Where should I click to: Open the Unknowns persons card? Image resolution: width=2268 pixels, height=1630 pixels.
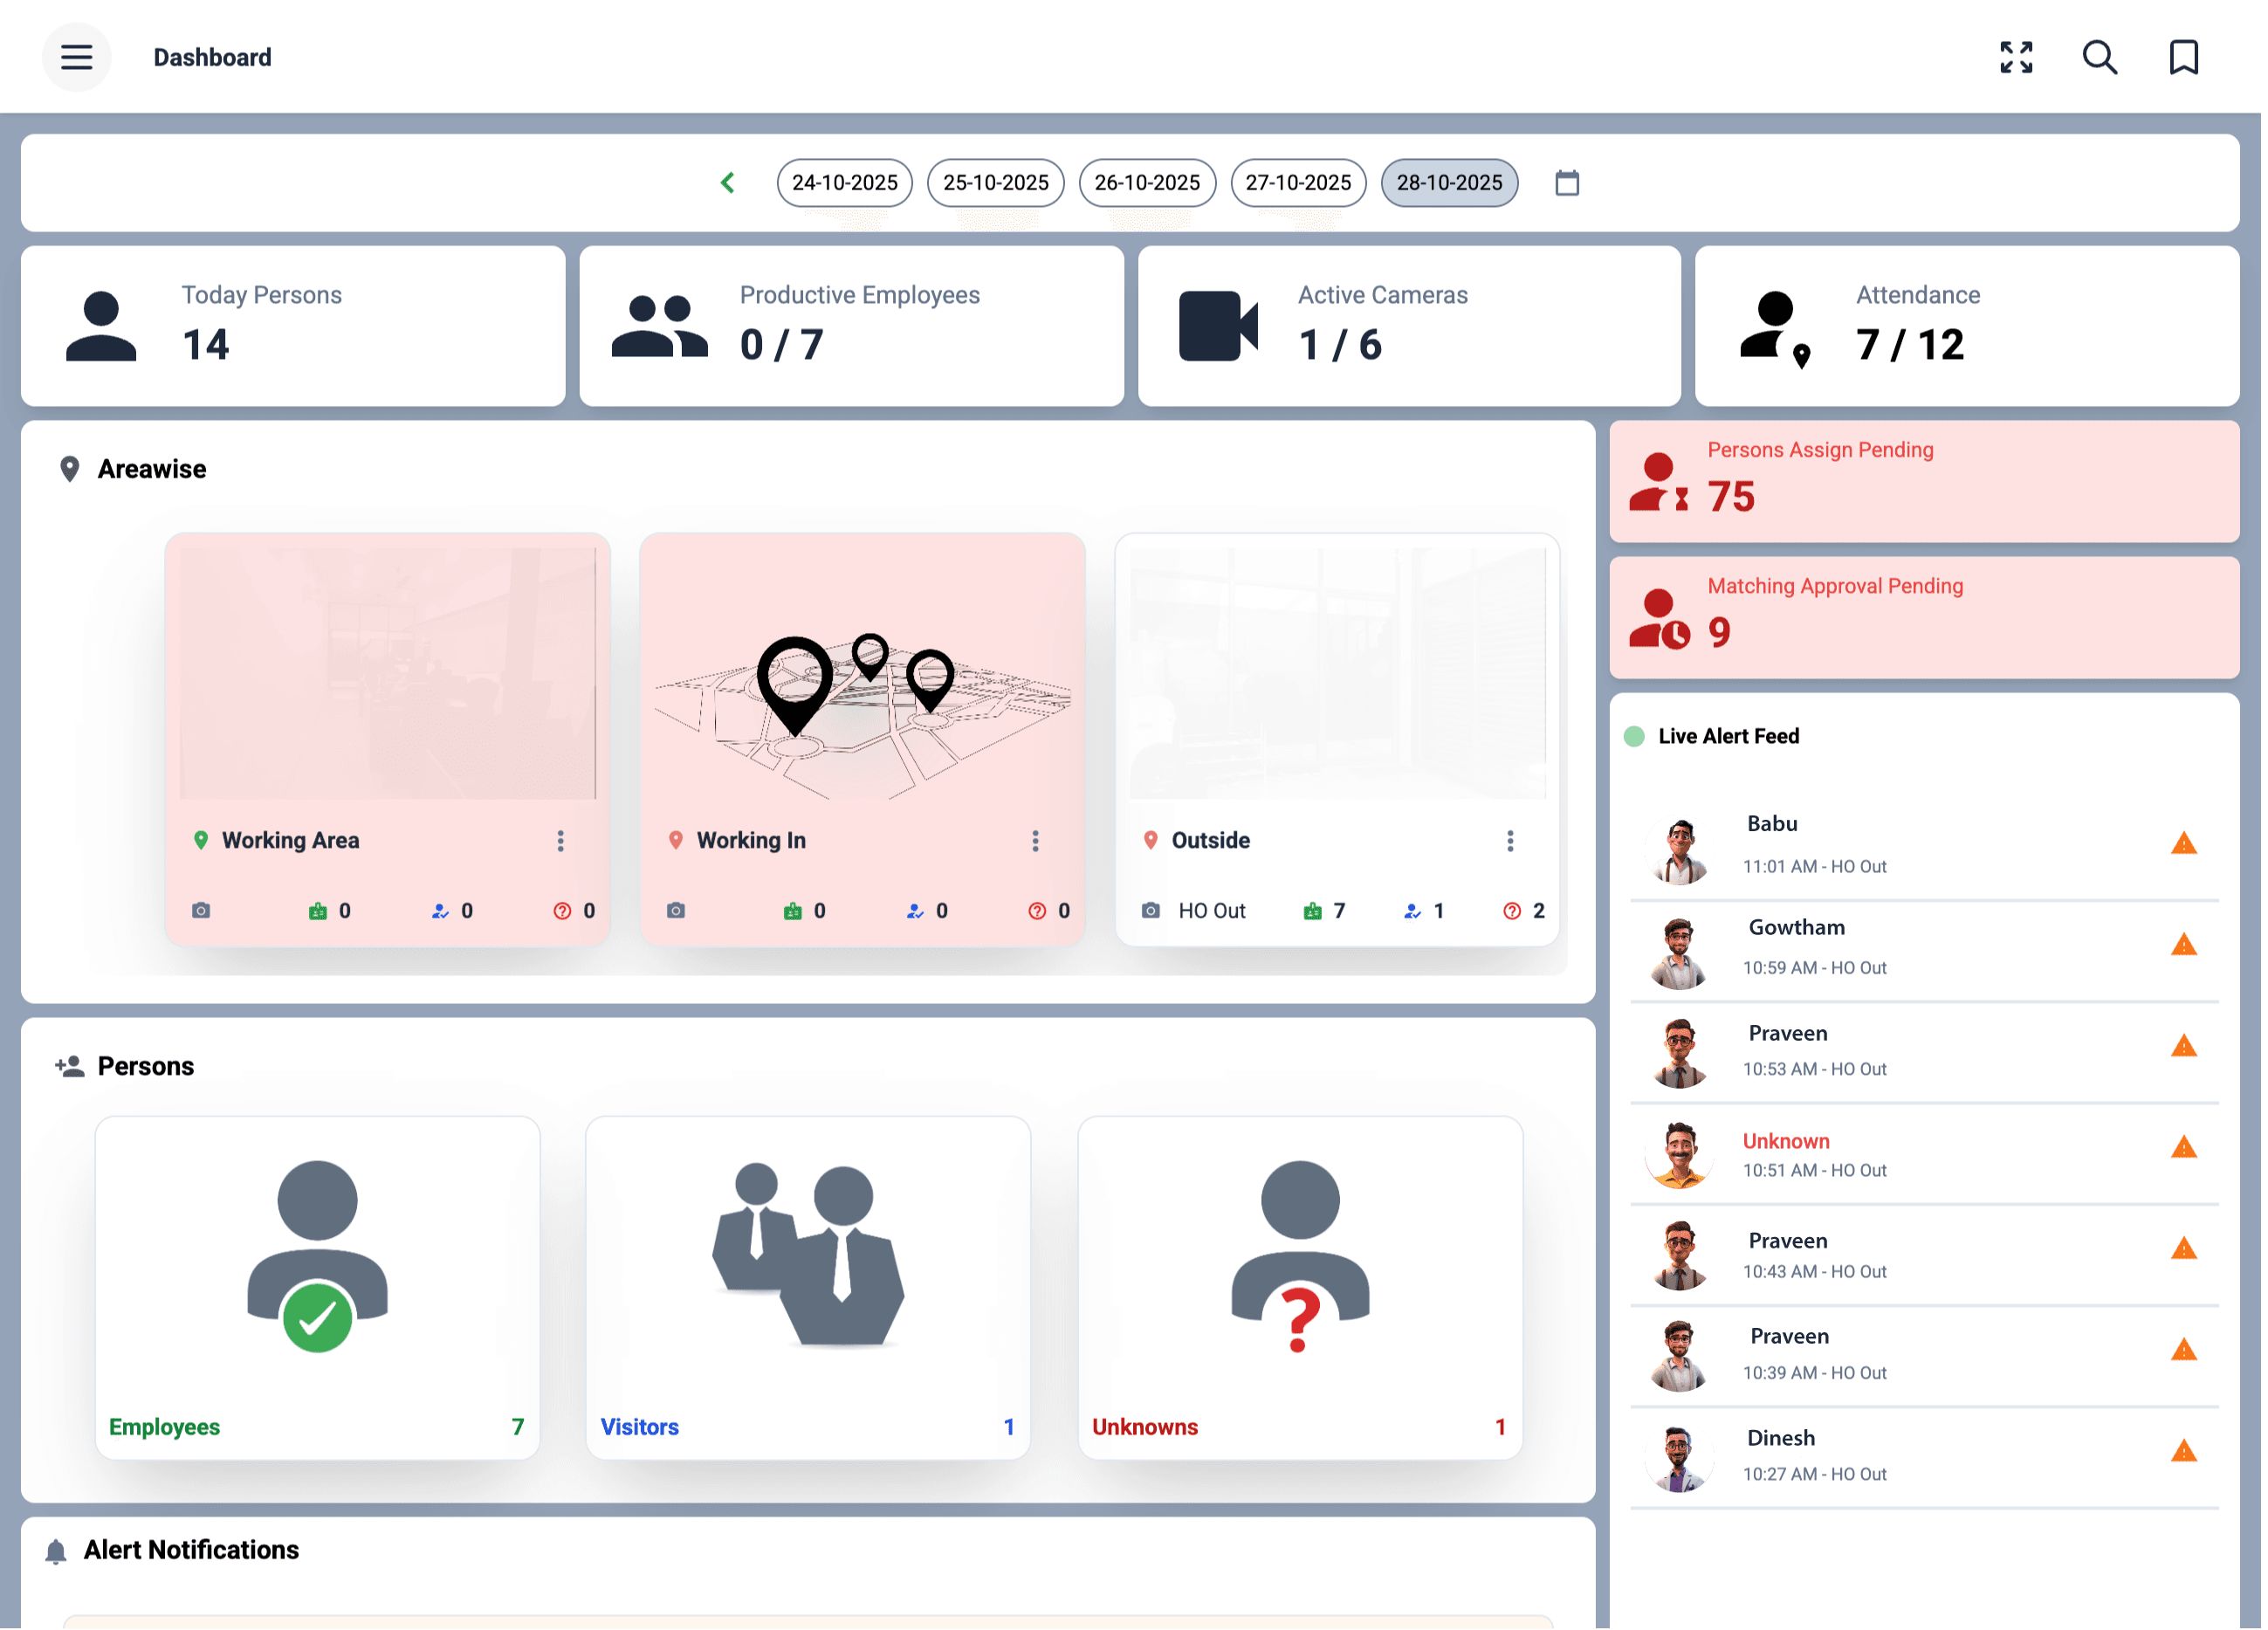(1302, 1289)
